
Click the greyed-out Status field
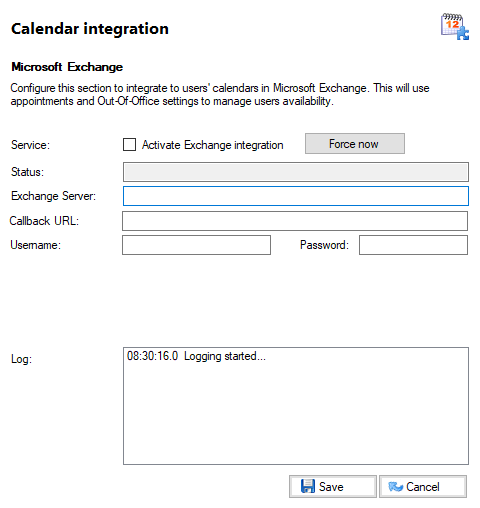tap(296, 172)
